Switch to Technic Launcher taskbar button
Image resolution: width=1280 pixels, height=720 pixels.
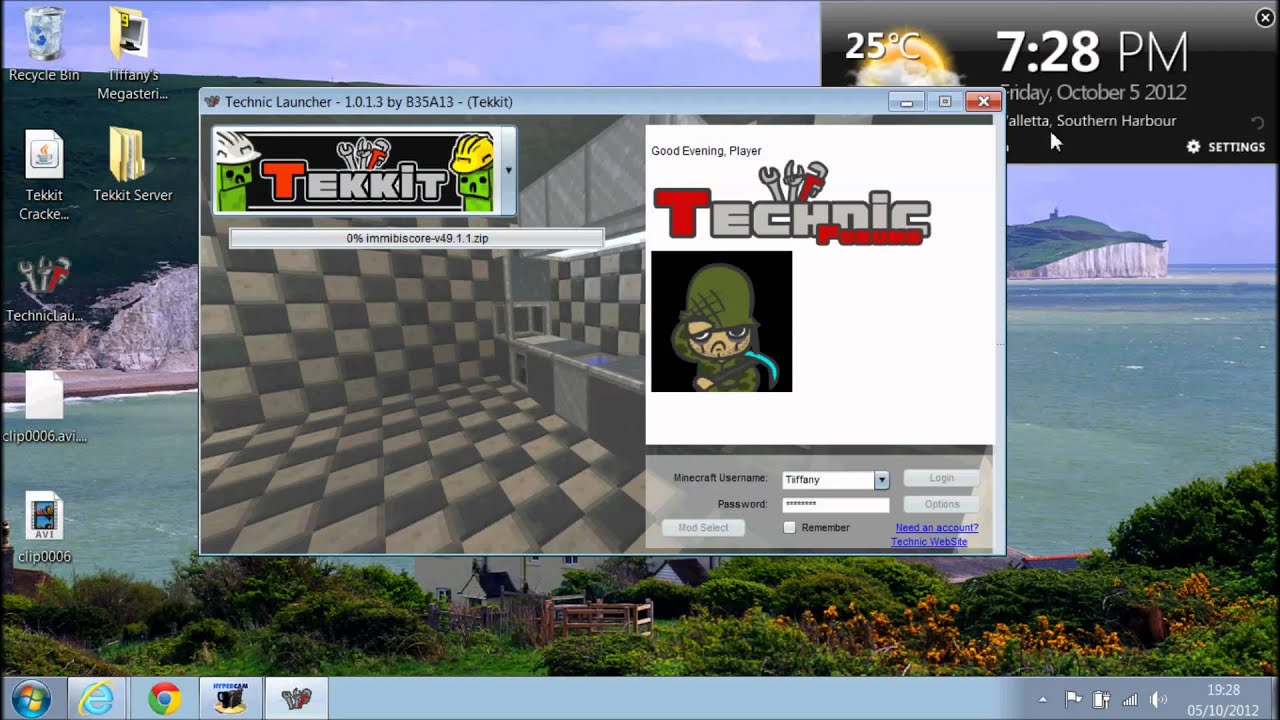[x=297, y=698]
